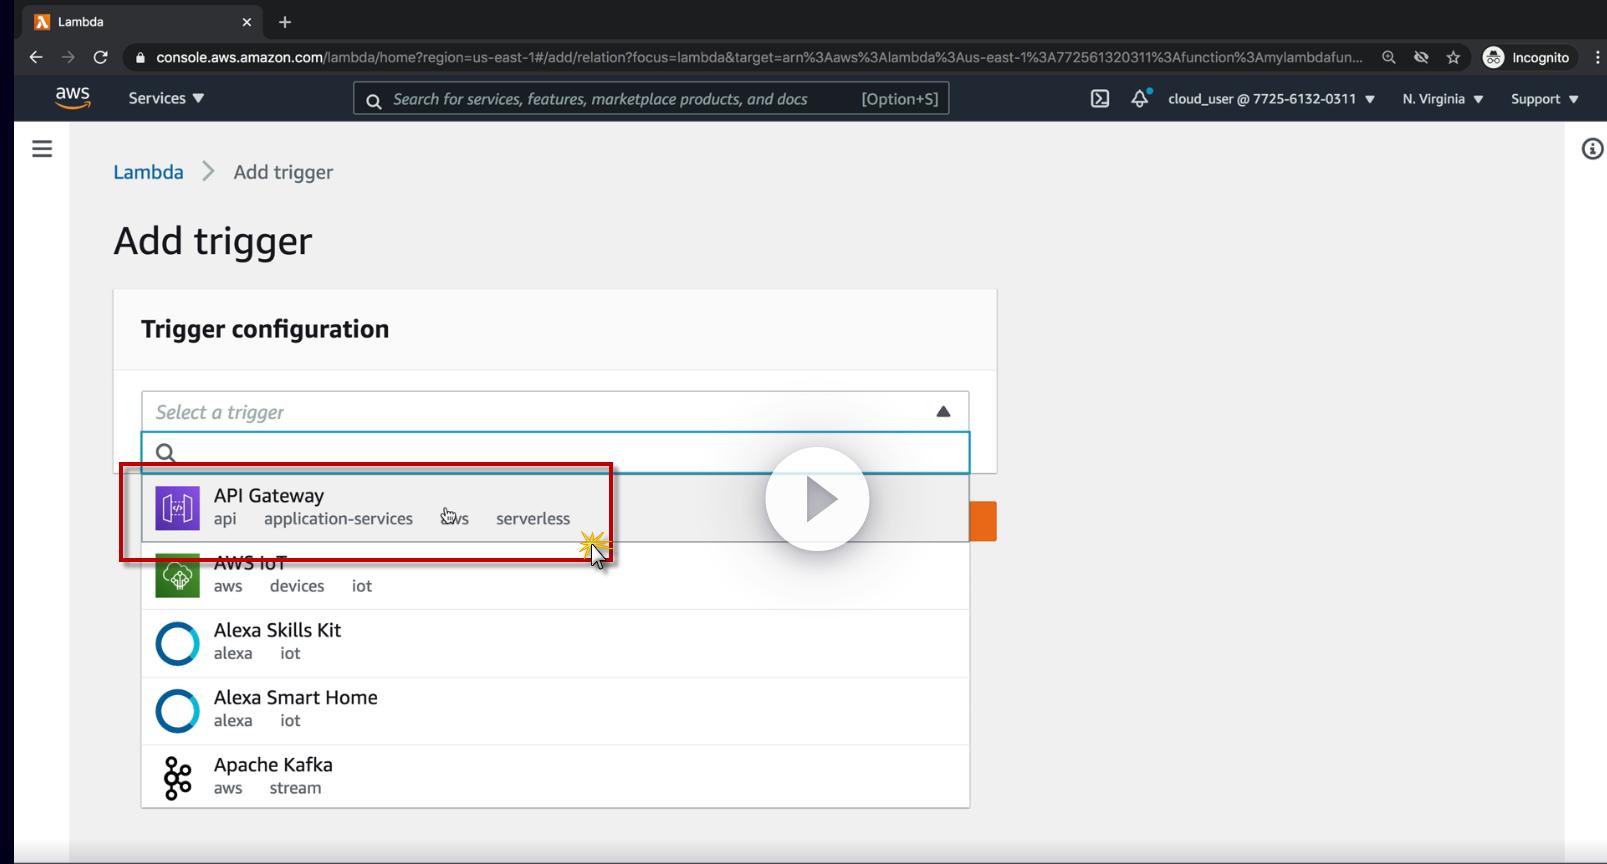Click the trigger filter search box
Screen dimensions: 1607x864
pos(555,453)
